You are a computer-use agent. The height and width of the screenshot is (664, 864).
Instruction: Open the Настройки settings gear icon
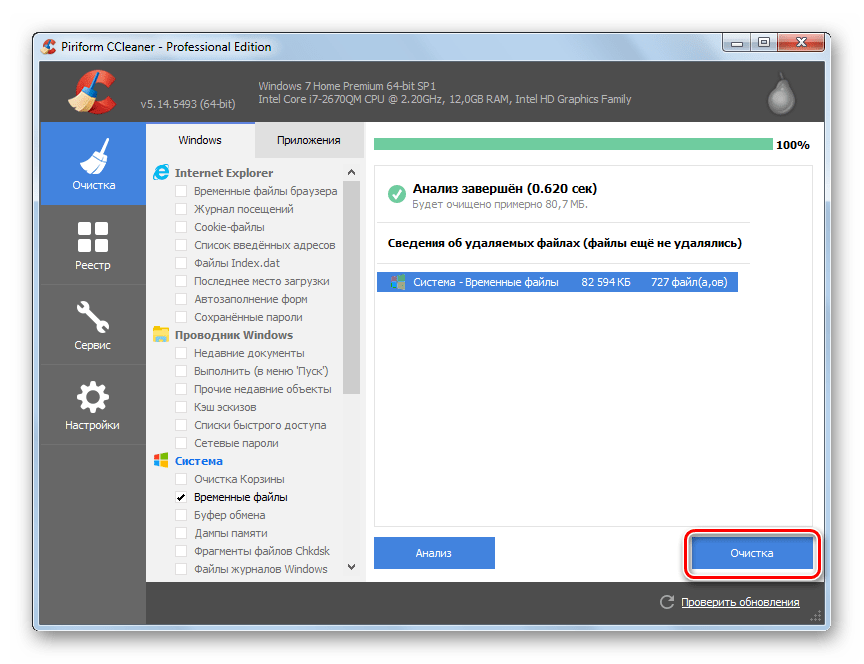(93, 397)
